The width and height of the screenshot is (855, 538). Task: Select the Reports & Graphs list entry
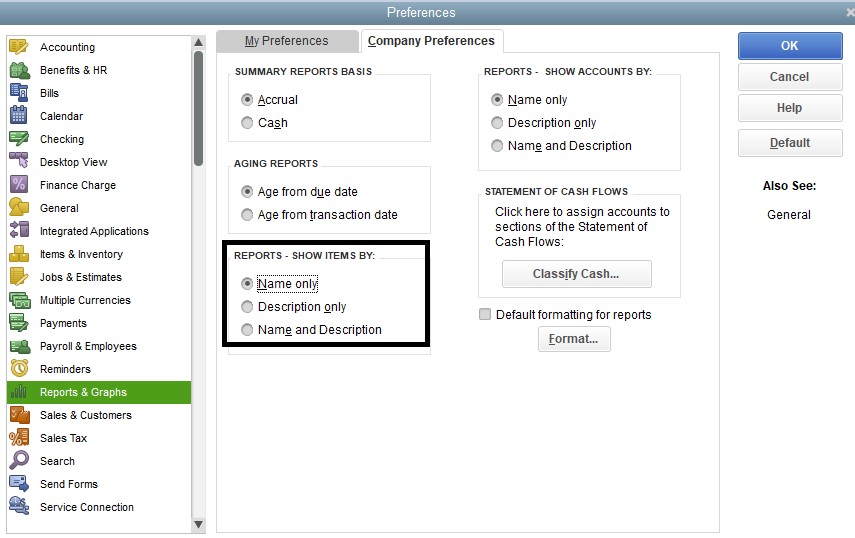(x=99, y=392)
